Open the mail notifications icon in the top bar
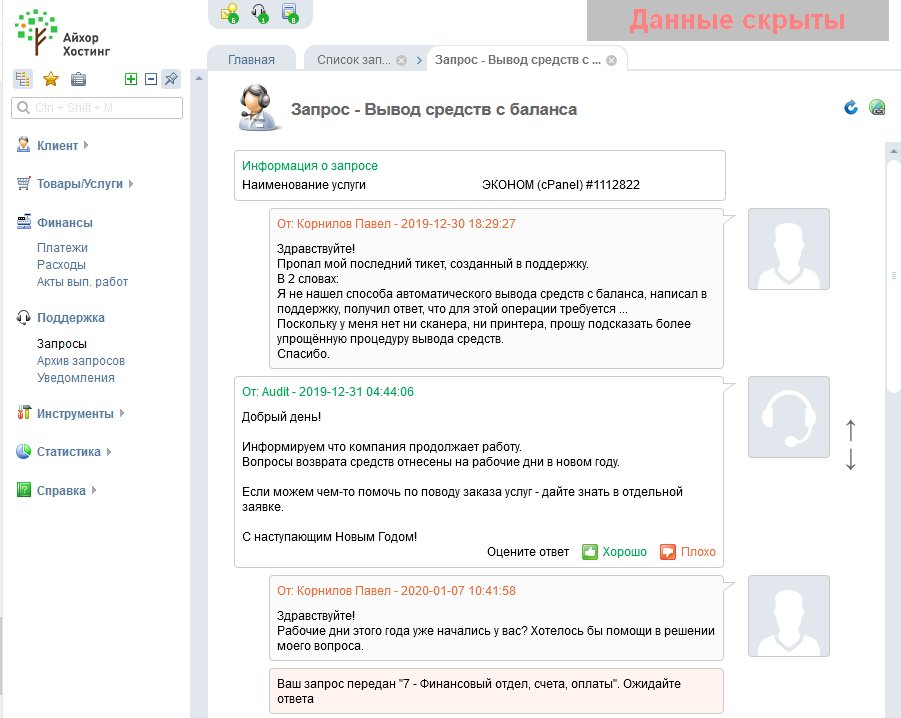This screenshot has width=901, height=718. click(x=229, y=13)
